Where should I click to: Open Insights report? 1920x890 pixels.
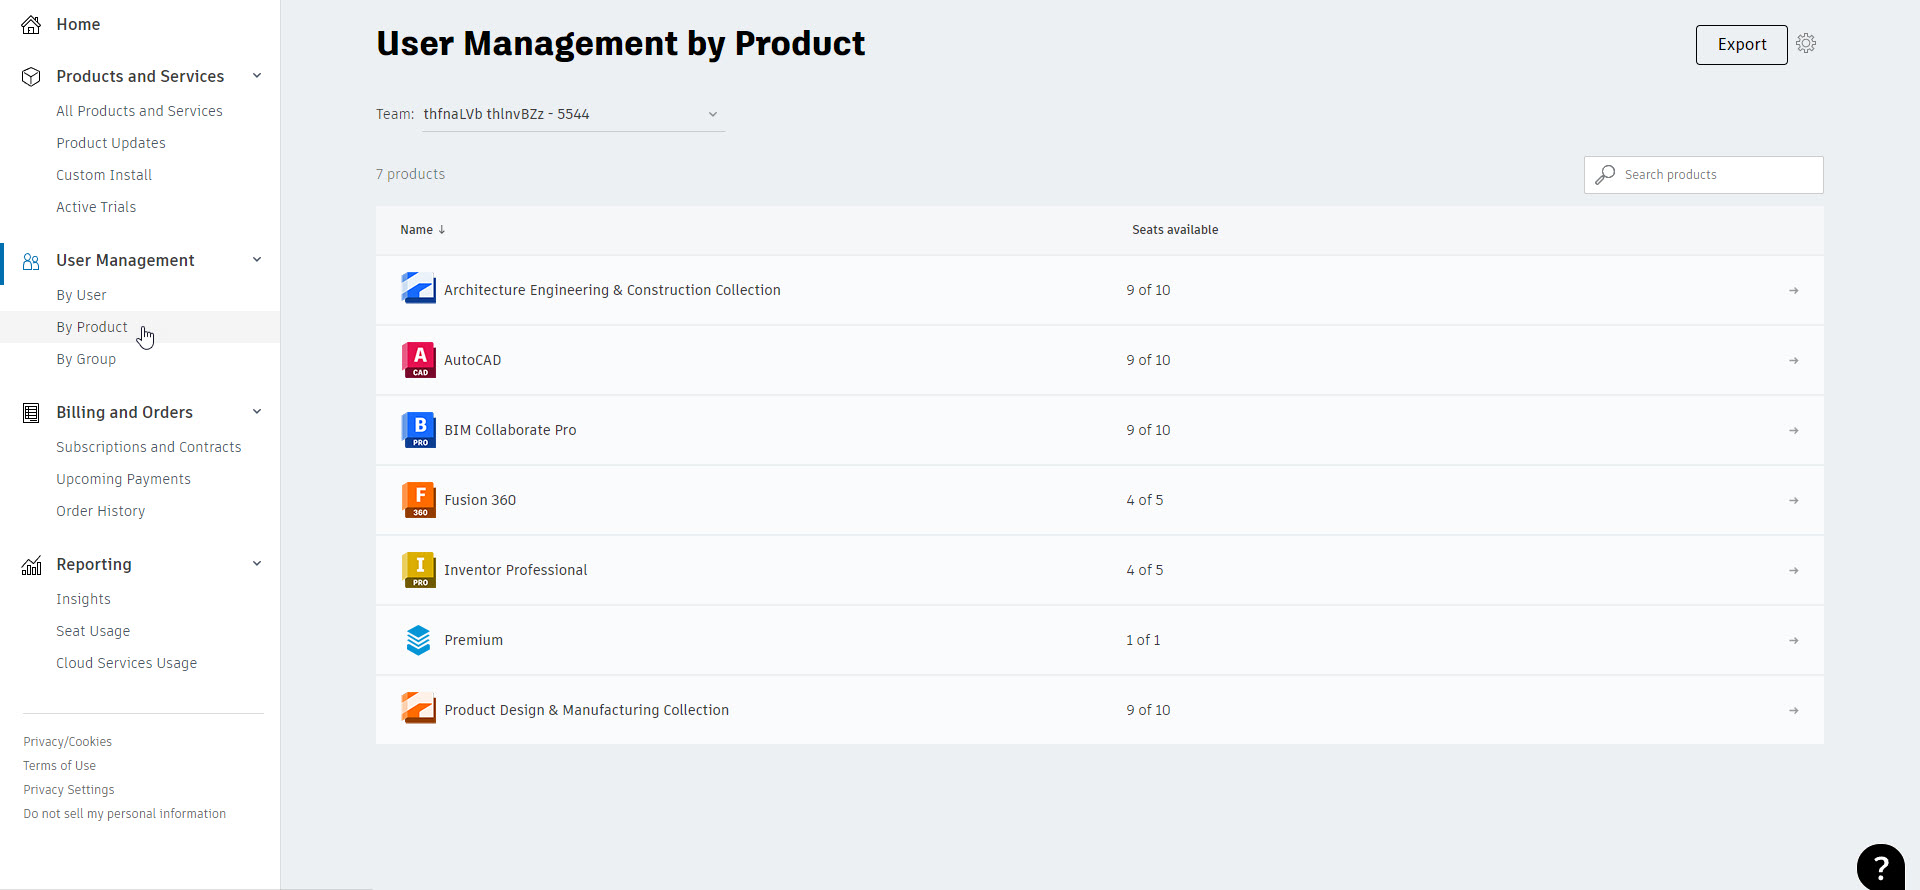point(83,599)
